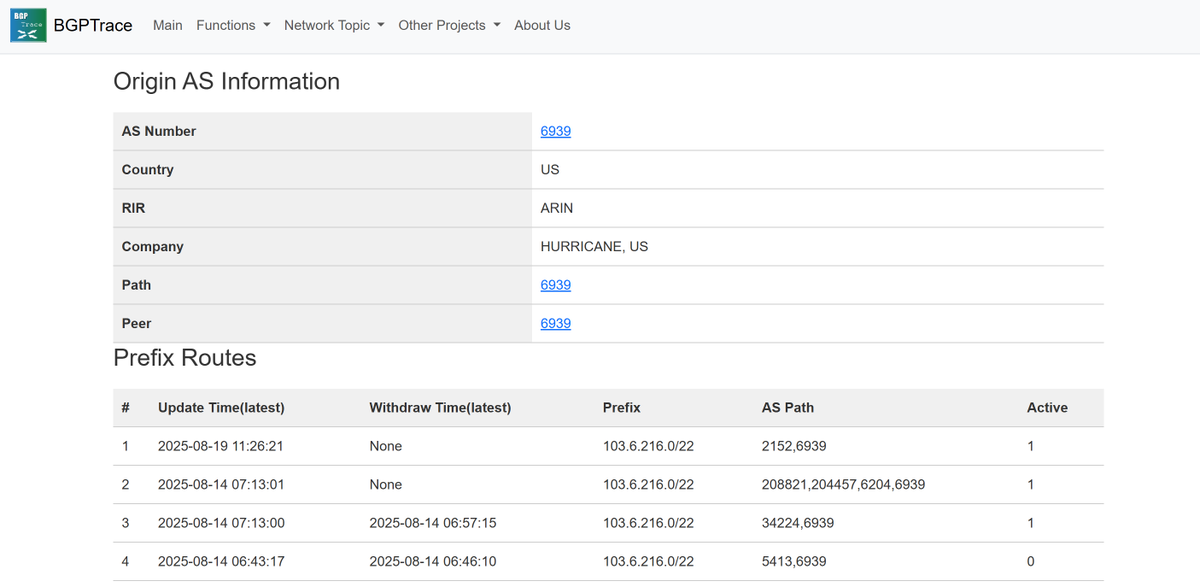Follow the Peer 6939 link

point(556,323)
